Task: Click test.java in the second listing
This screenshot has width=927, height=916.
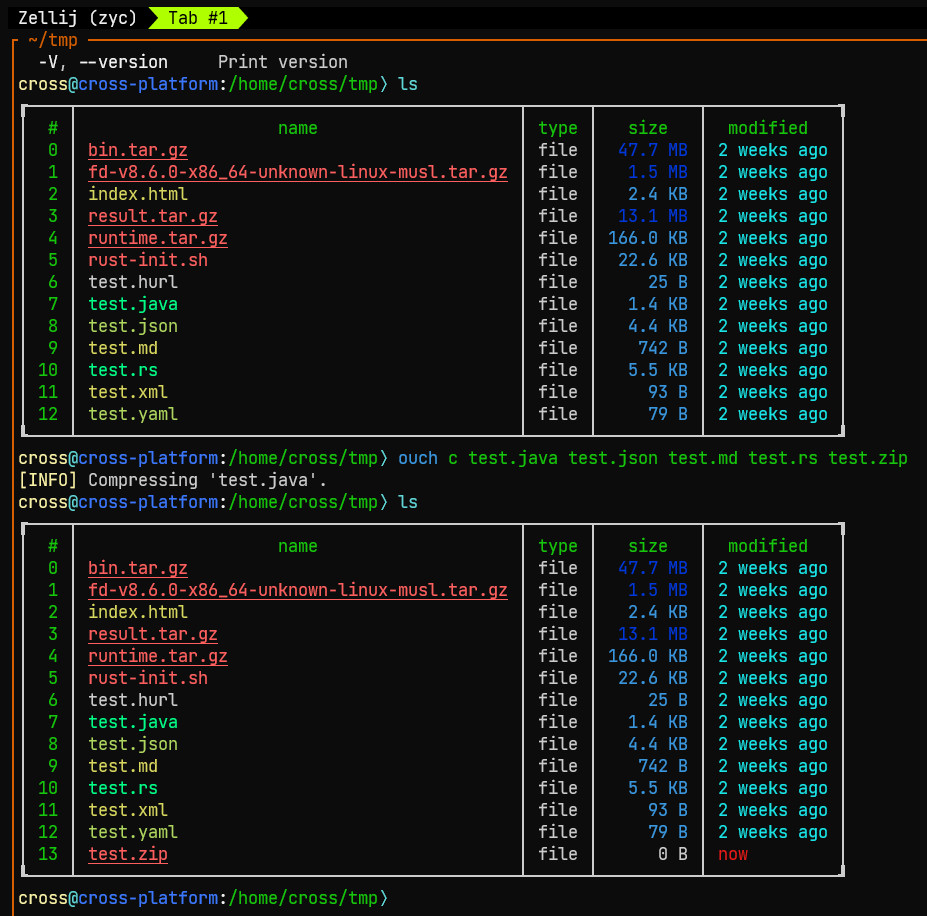Action: click(x=133, y=722)
